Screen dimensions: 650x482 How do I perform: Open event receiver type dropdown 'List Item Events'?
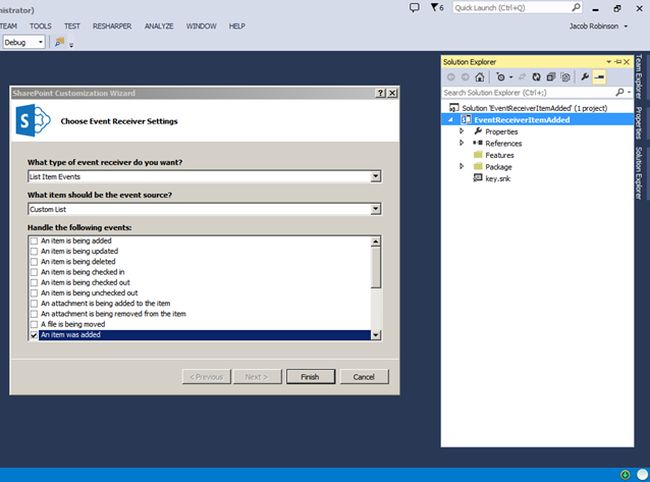coord(375,177)
